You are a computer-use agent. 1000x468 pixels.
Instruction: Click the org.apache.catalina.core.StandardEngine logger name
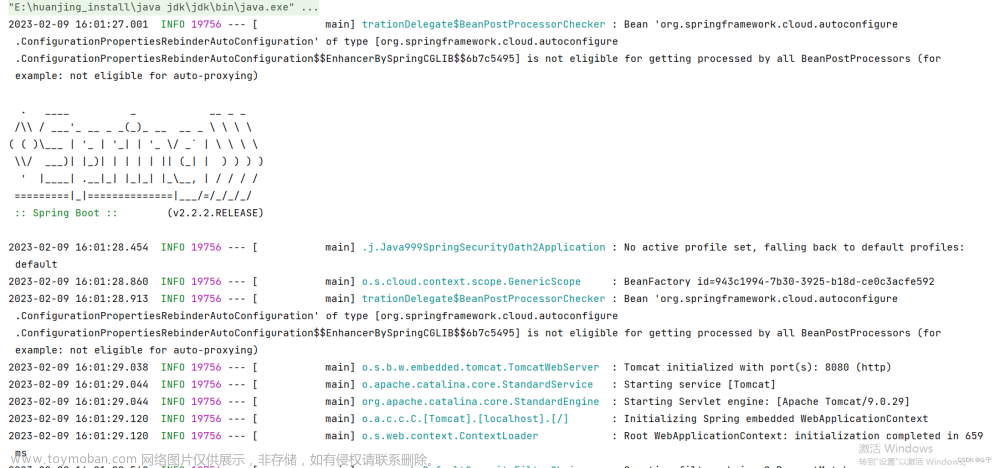(x=480, y=402)
